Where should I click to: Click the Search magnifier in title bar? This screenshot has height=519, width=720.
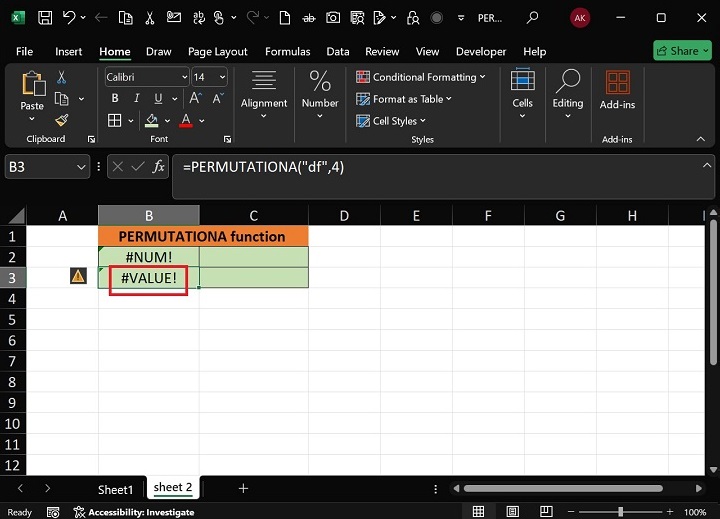click(x=532, y=18)
